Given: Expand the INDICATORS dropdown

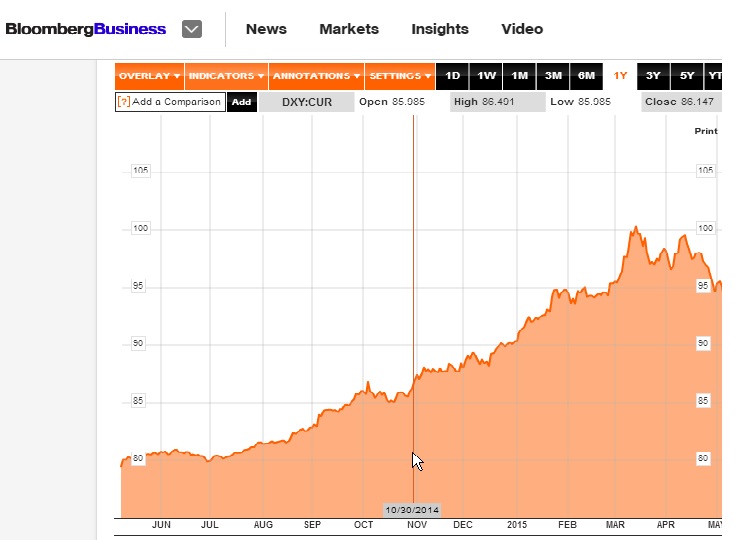Looking at the screenshot, I should point(226,76).
